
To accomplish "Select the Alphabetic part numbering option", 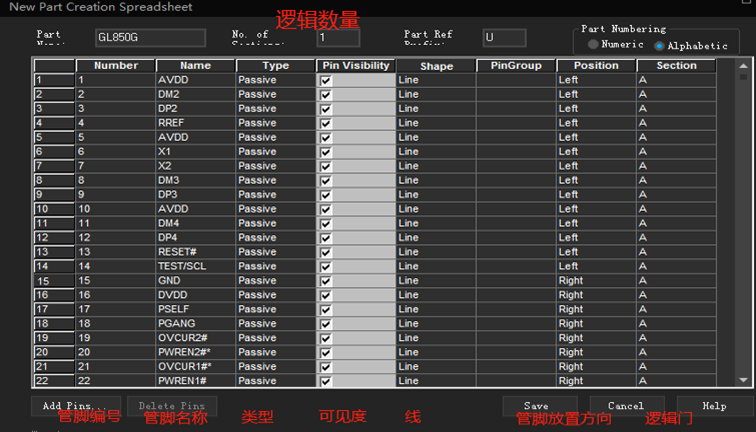I will tap(659, 46).
